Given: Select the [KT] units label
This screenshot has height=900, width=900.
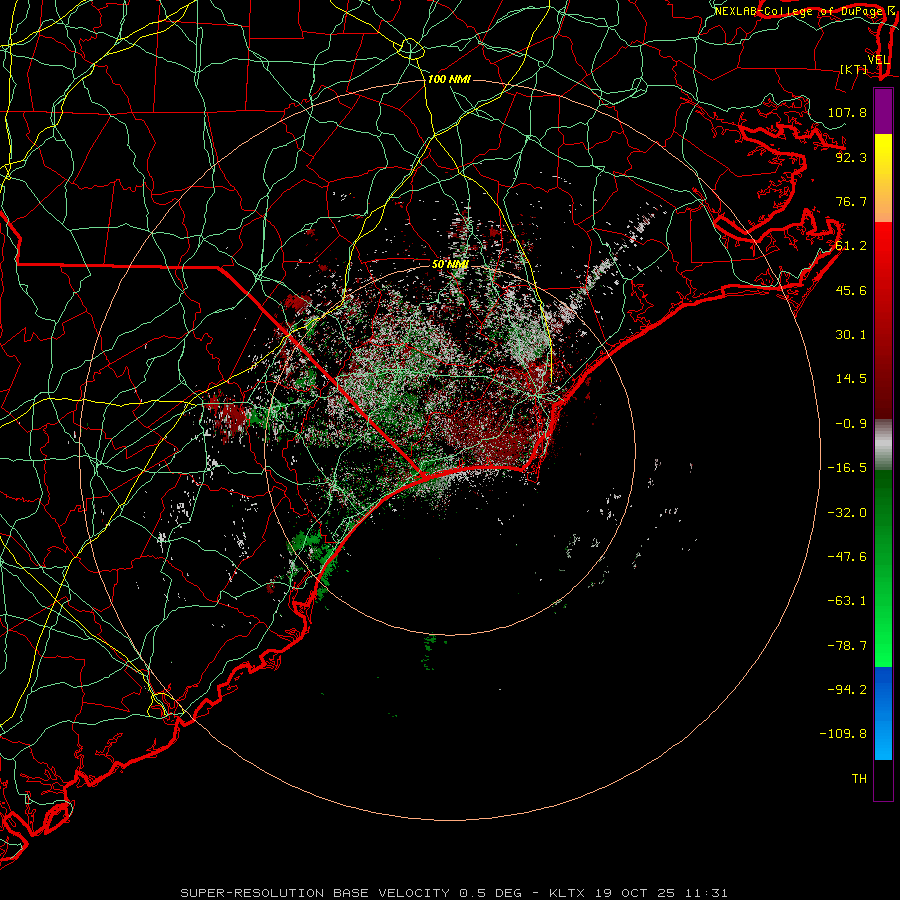Looking at the screenshot, I should point(854,69).
